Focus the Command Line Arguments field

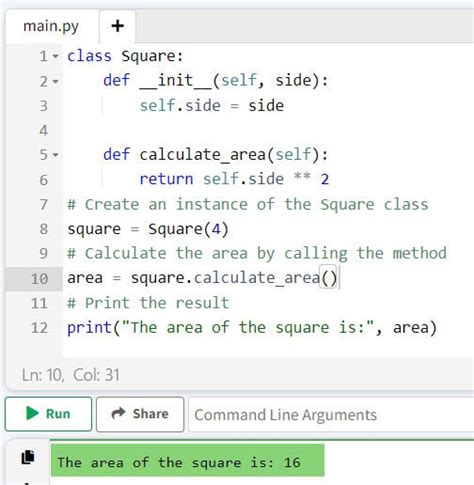[x=331, y=415]
